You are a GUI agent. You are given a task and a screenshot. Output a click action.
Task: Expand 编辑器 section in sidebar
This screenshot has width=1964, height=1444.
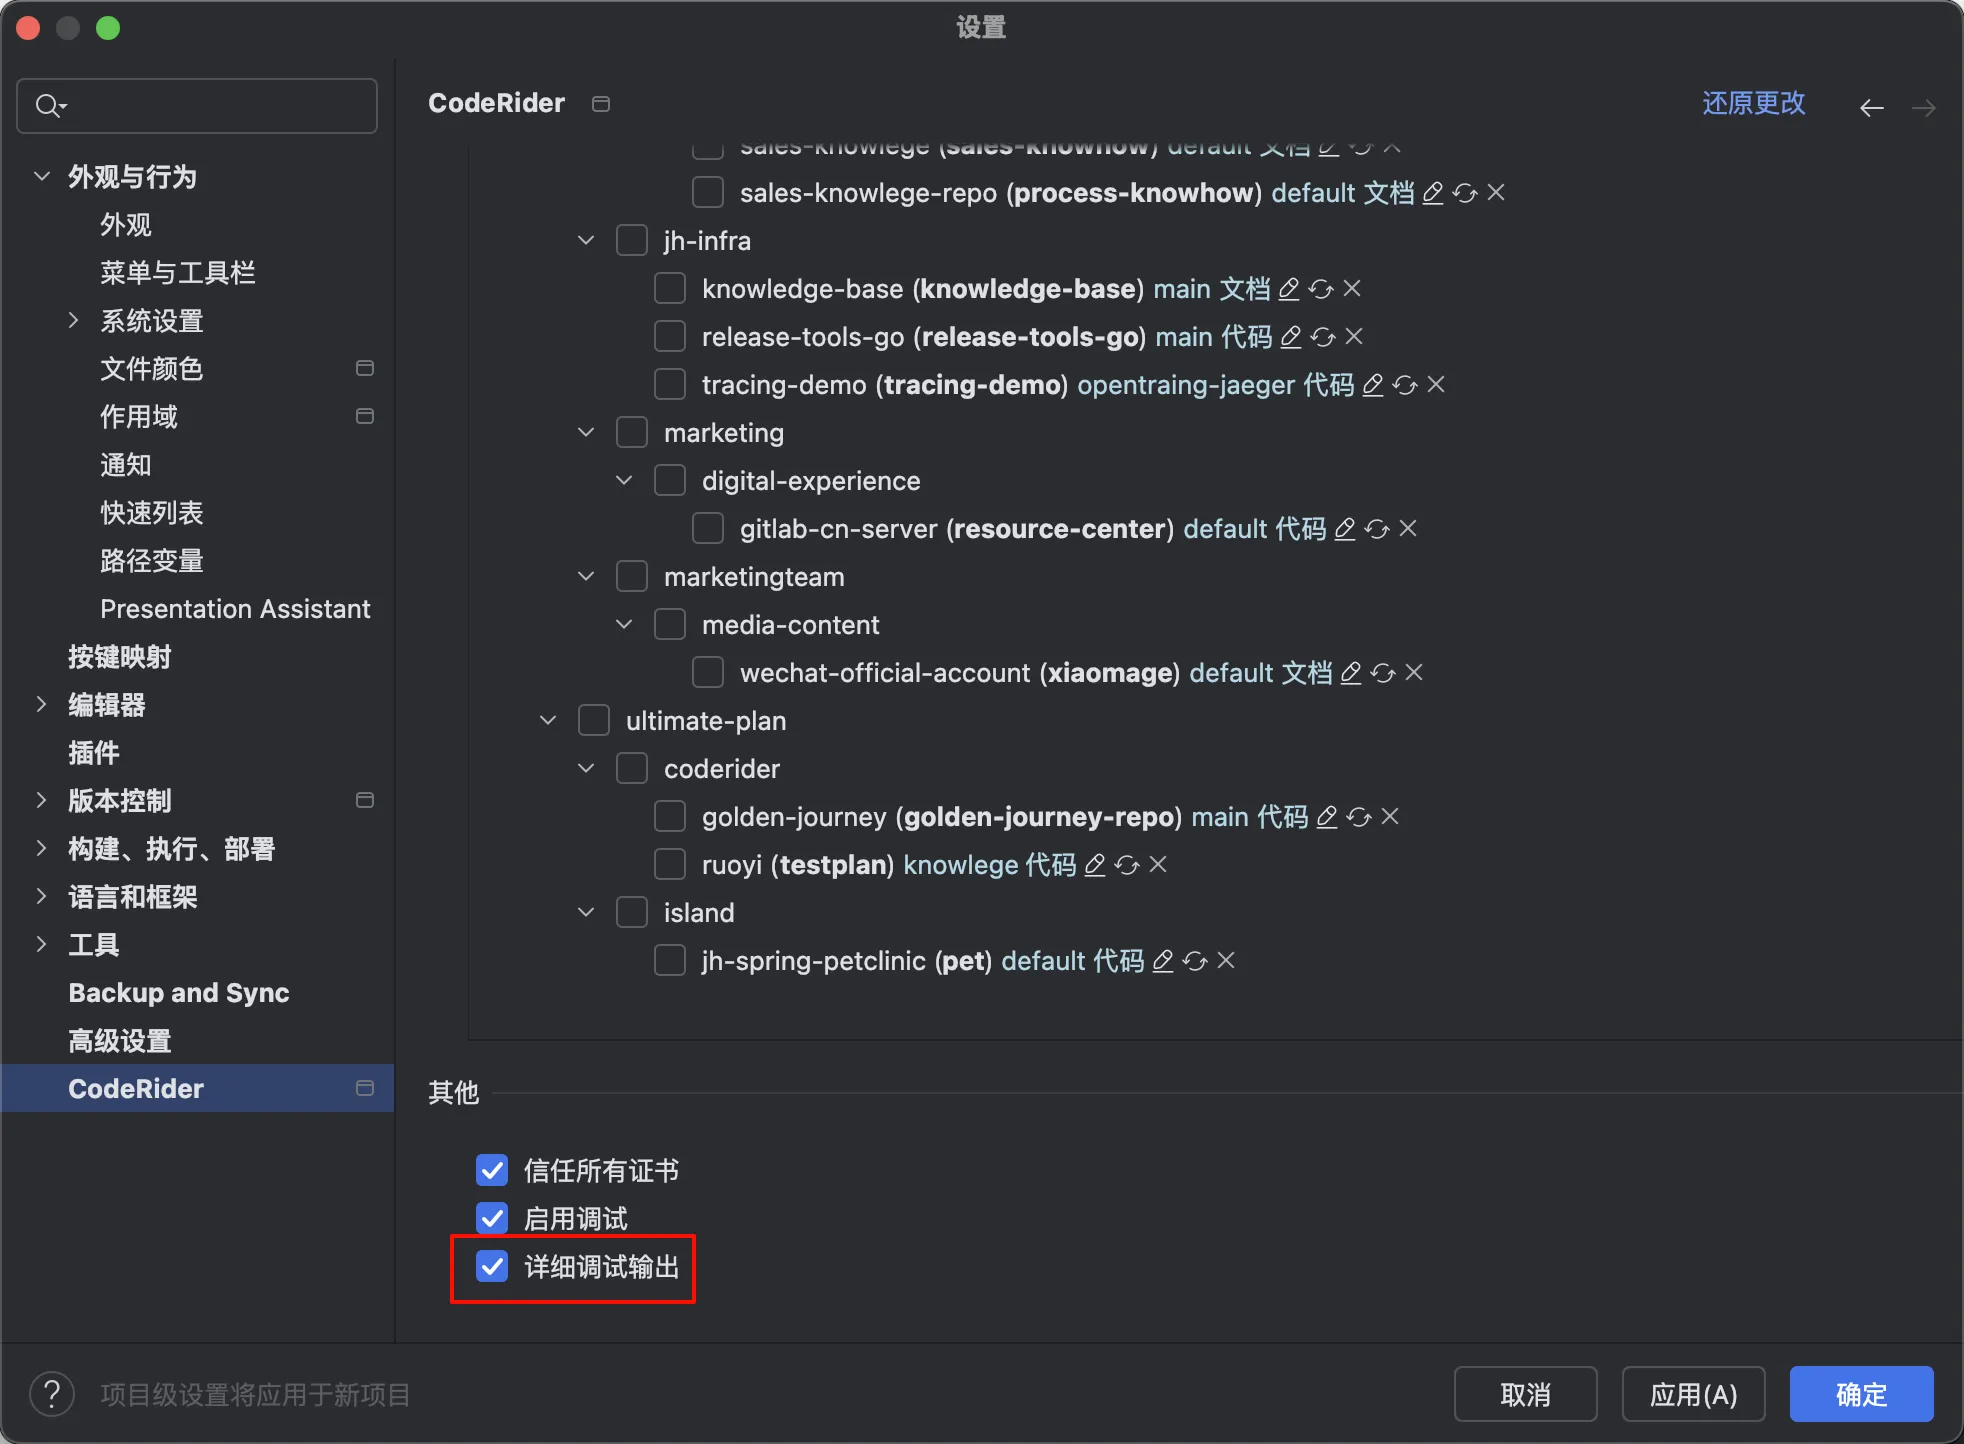[x=42, y=704]
